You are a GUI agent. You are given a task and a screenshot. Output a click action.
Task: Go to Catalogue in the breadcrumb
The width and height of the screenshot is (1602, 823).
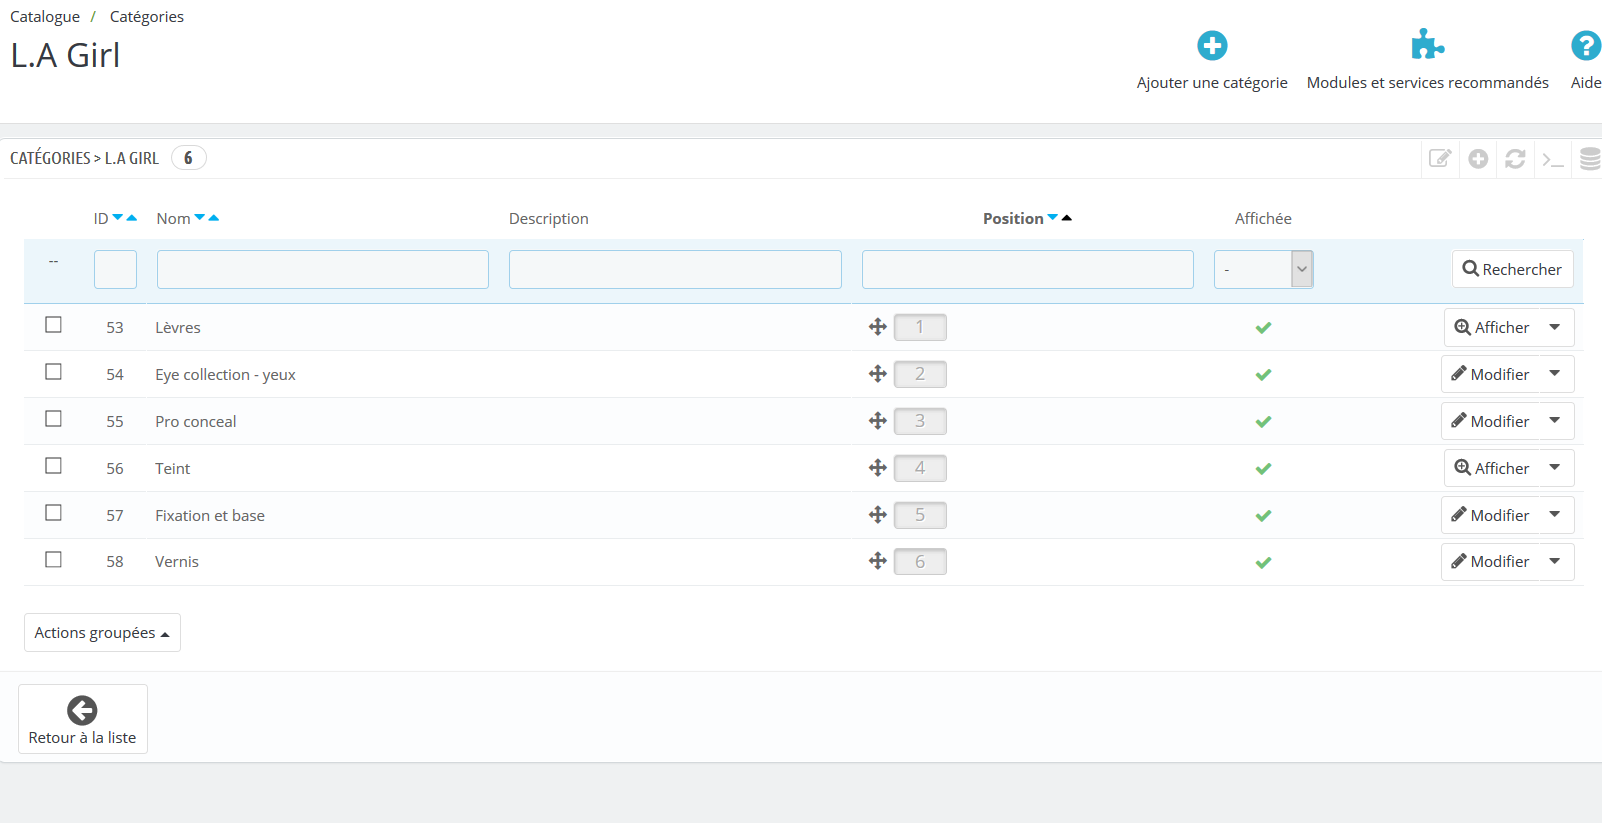click(x=45, y=17)
